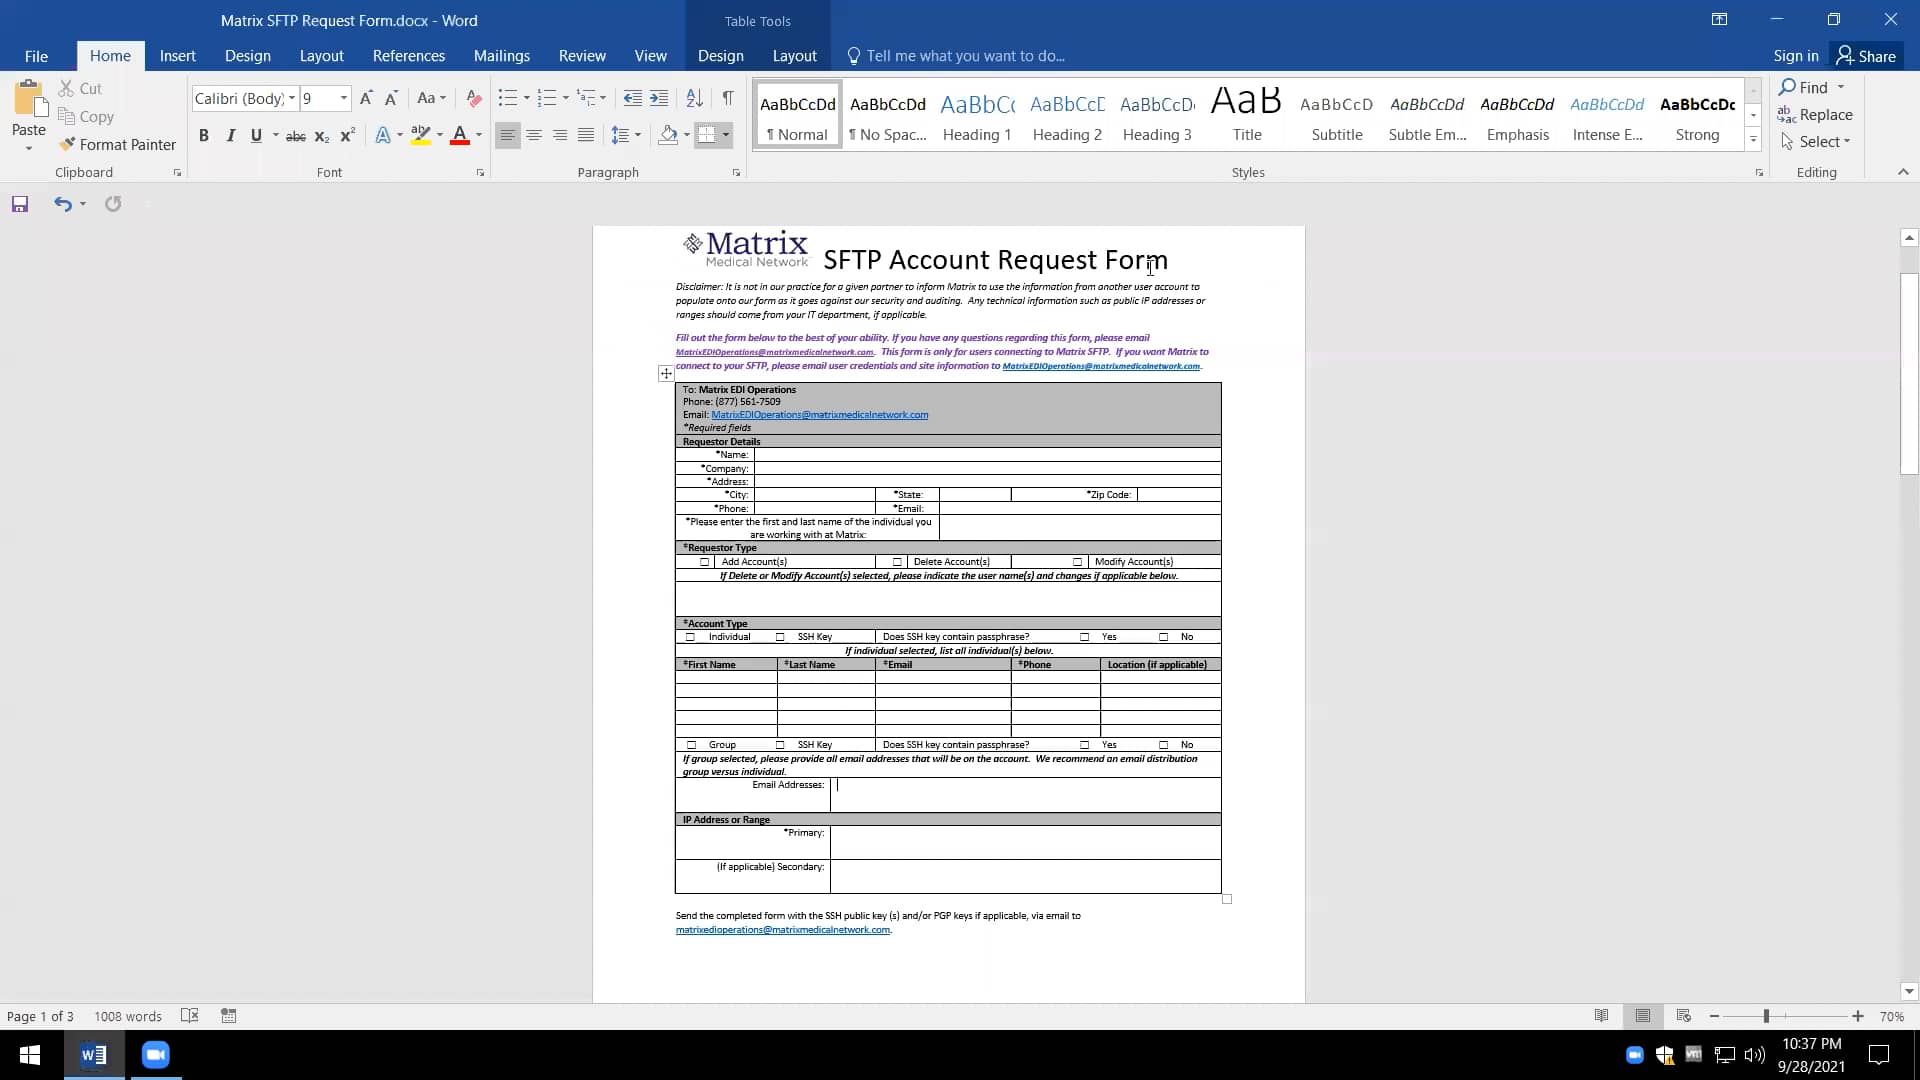This screenshot has width=1920, height=1080.
Task: Apply strikethrough formatting
Action: pos(295,135)
